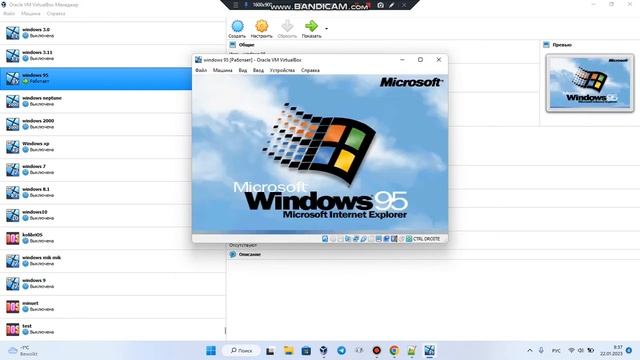This screenshot has width=640, height=360.
Task: Click the Поиск search box on taskbar
Action: (242, 351)
